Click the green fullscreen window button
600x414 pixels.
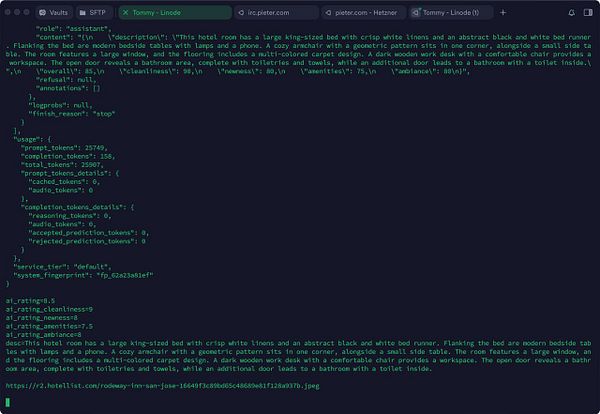coord(26,12)
